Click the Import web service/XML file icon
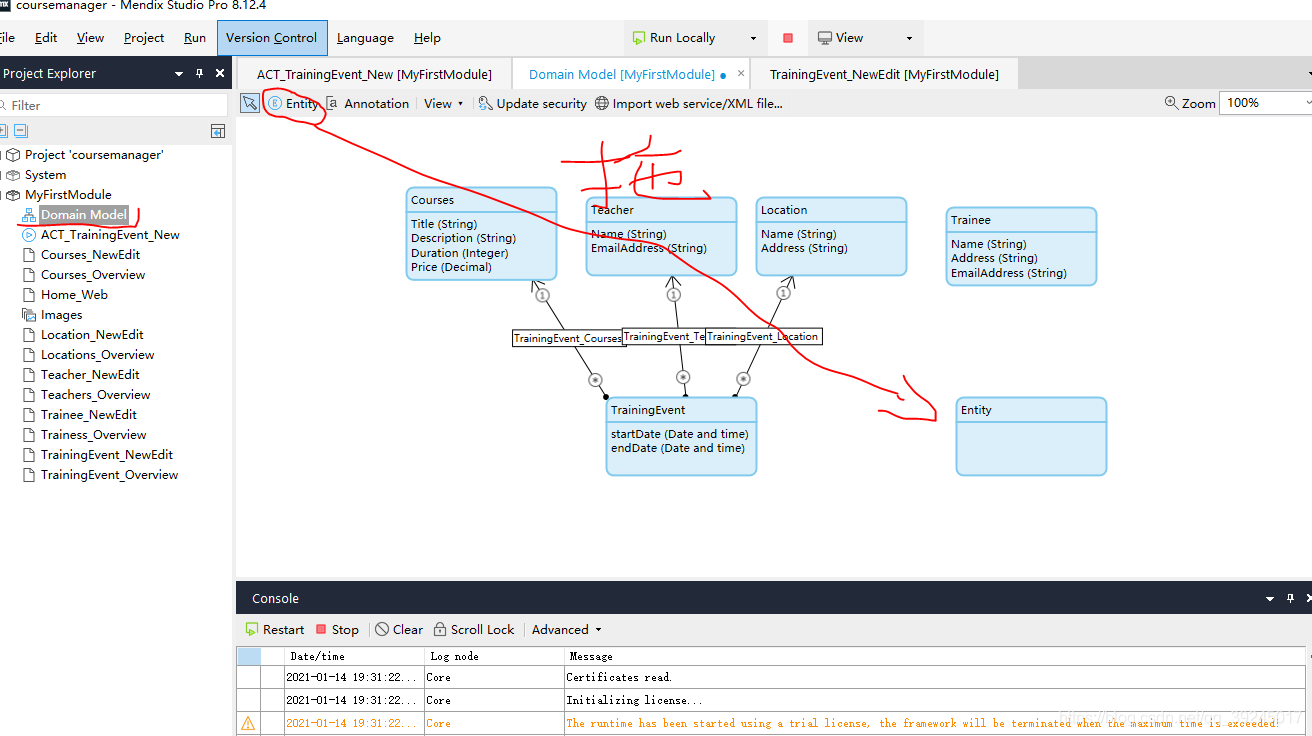 click(x=602, y=103)
